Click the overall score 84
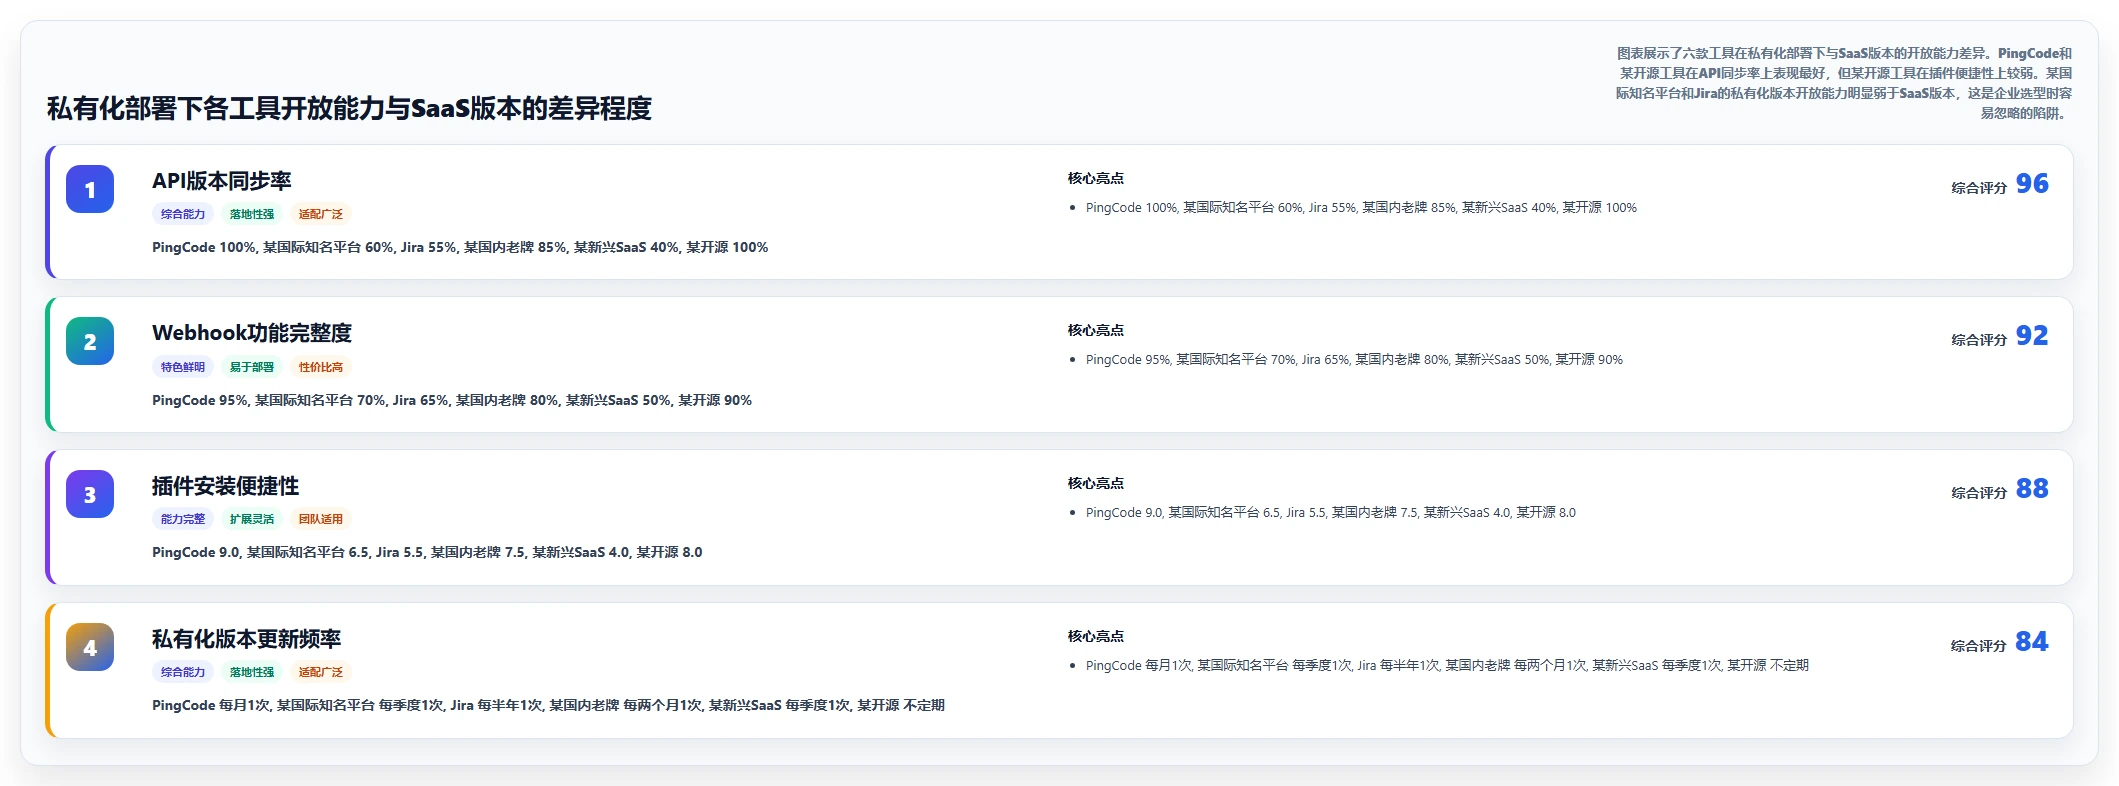2119x786 pixels. (x=2032, y=642)
